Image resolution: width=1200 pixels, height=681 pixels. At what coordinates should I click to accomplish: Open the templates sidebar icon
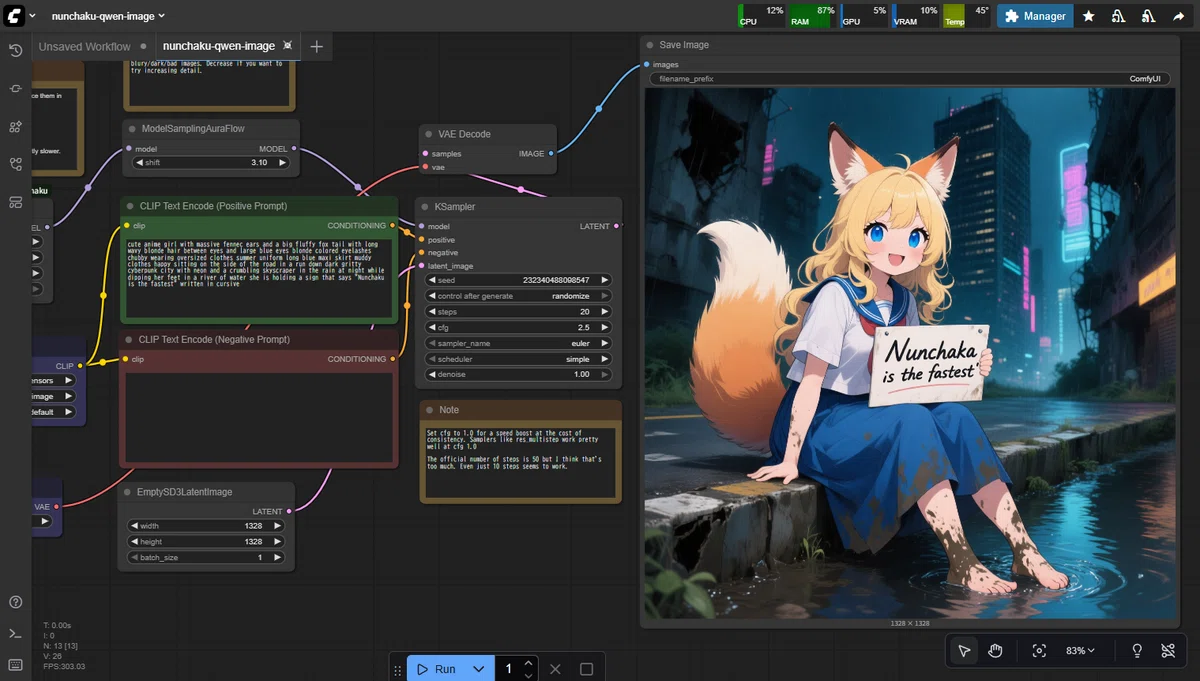[x=15, y=202]
